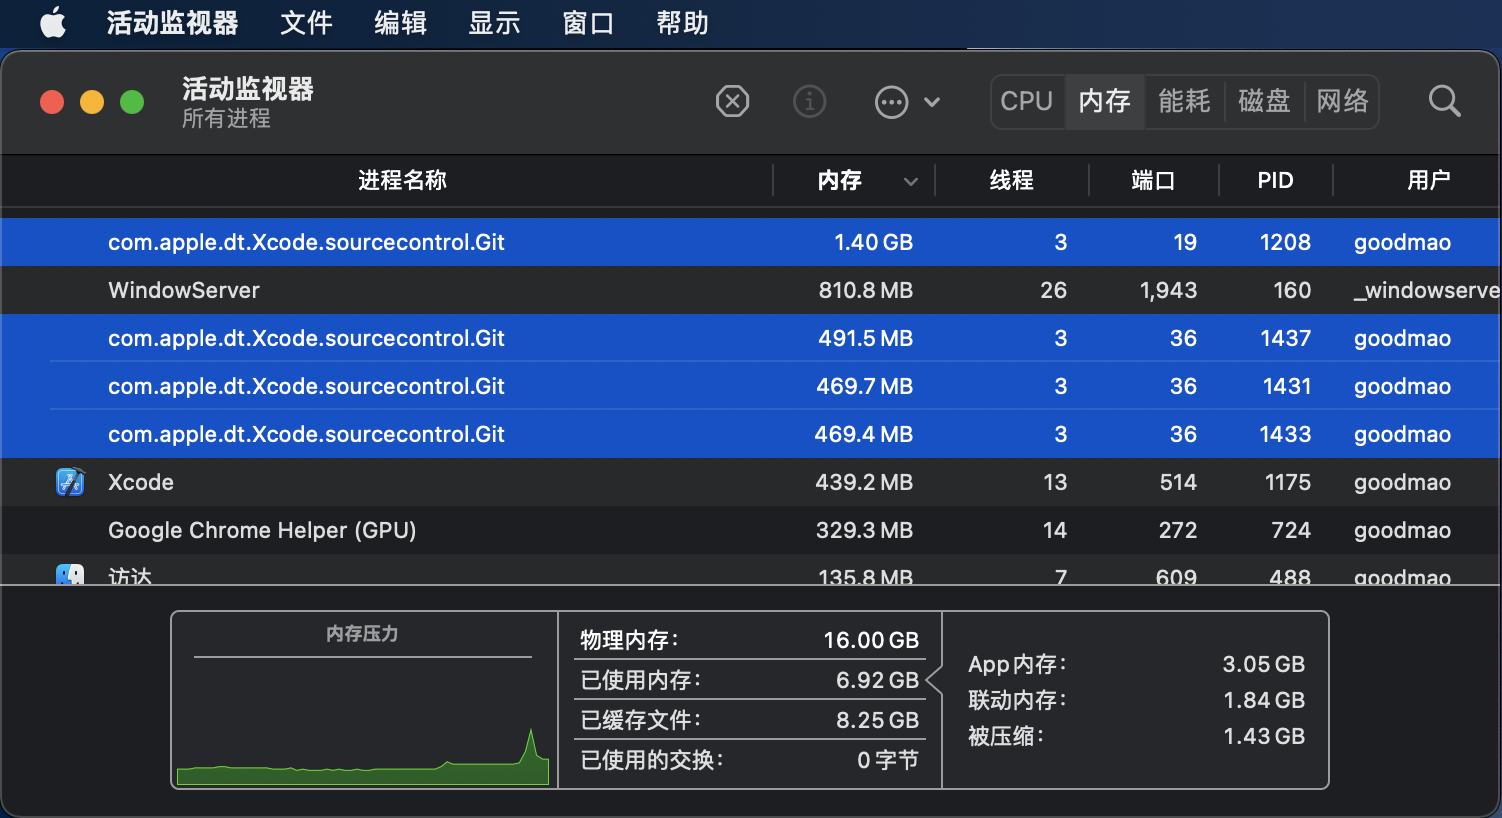Open the ellipsis more-actions dropdown
Screen dimensions: 1502x818
[x=907, y=101]
